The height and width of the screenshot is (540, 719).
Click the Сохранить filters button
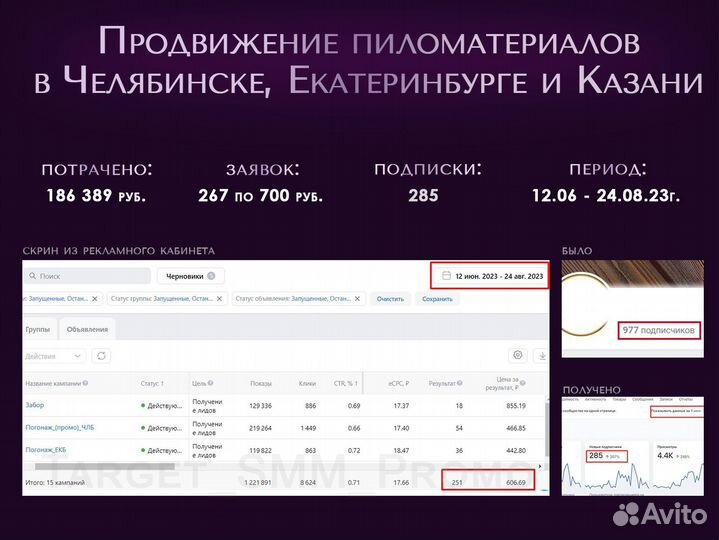pos(437,299)
